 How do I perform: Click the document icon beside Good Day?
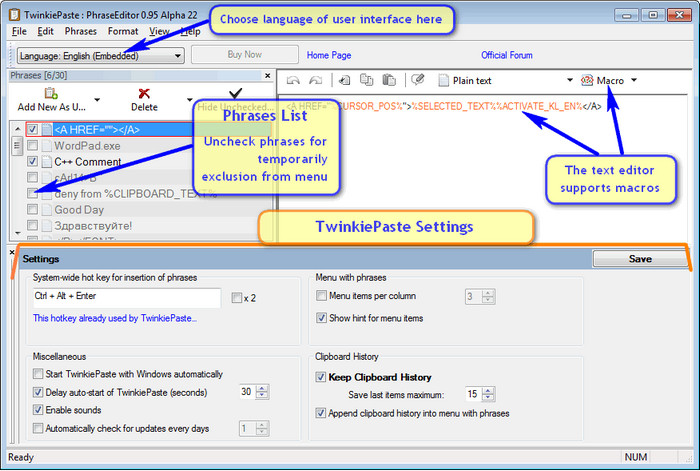pyautogui.click(x=46, y=210)
